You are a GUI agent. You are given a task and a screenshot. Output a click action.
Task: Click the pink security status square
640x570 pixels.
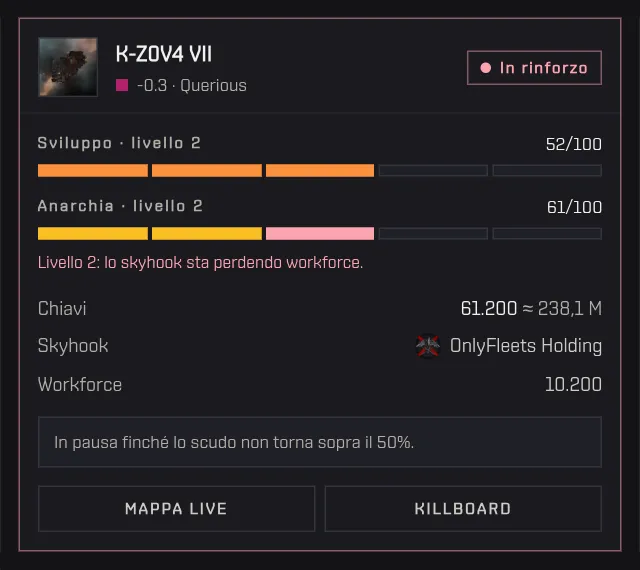[122, 85]
